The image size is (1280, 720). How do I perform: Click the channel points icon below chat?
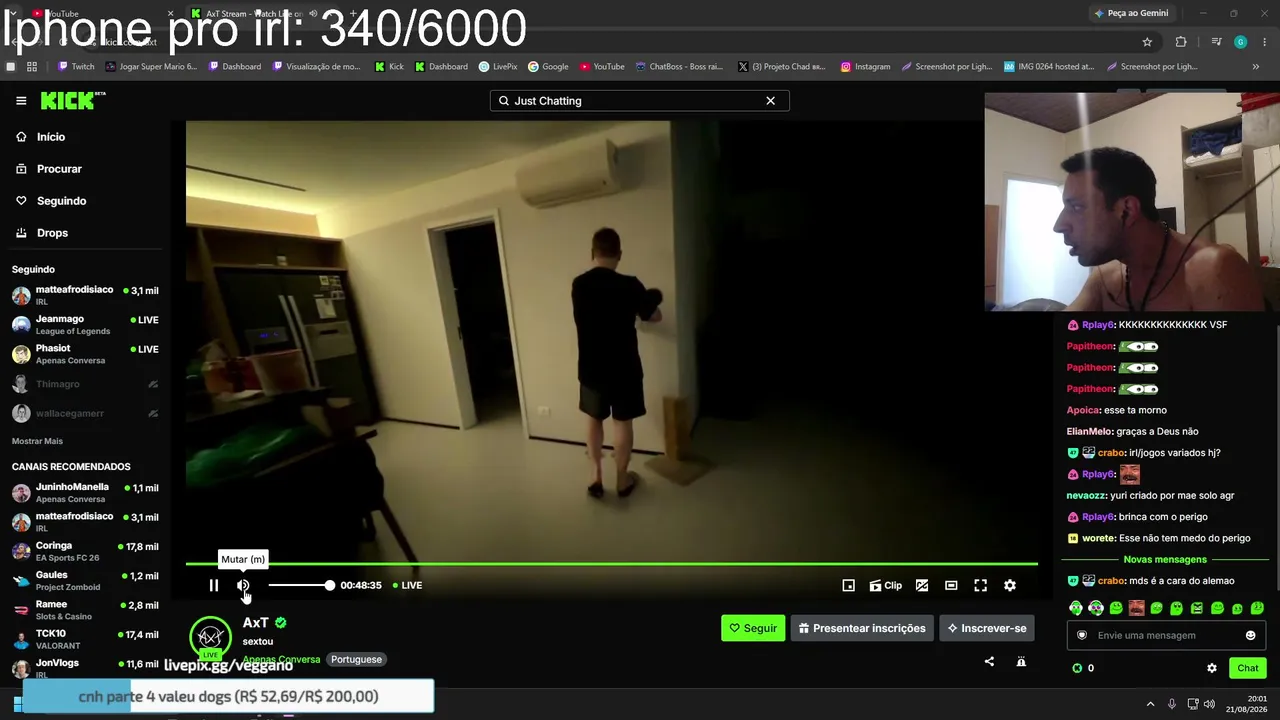click(1077, 668)
